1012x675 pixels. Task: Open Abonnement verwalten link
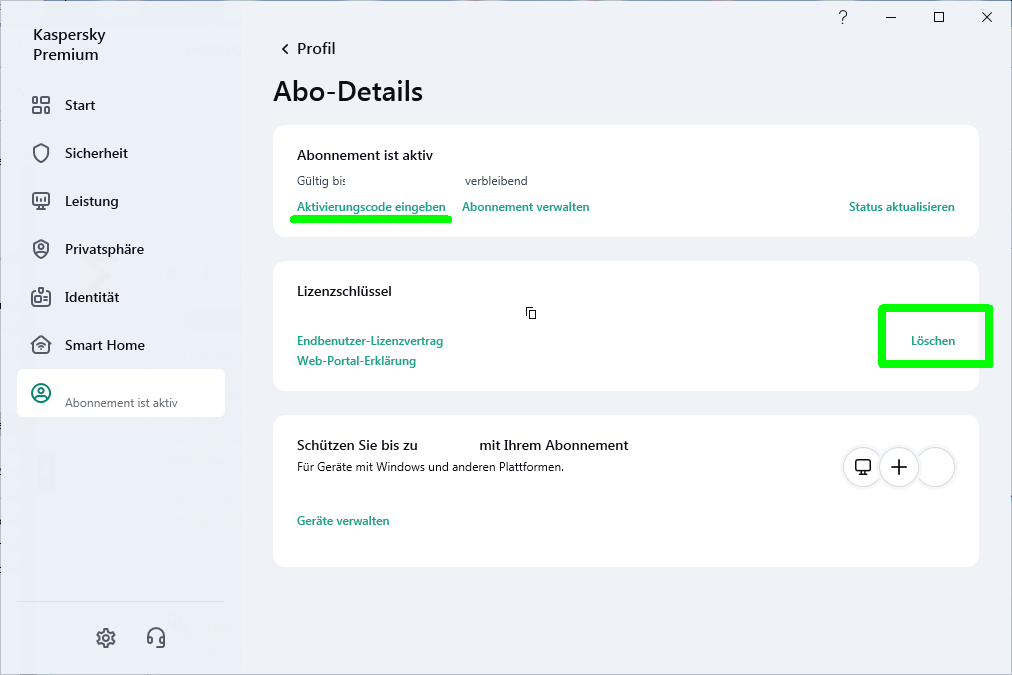525,207
